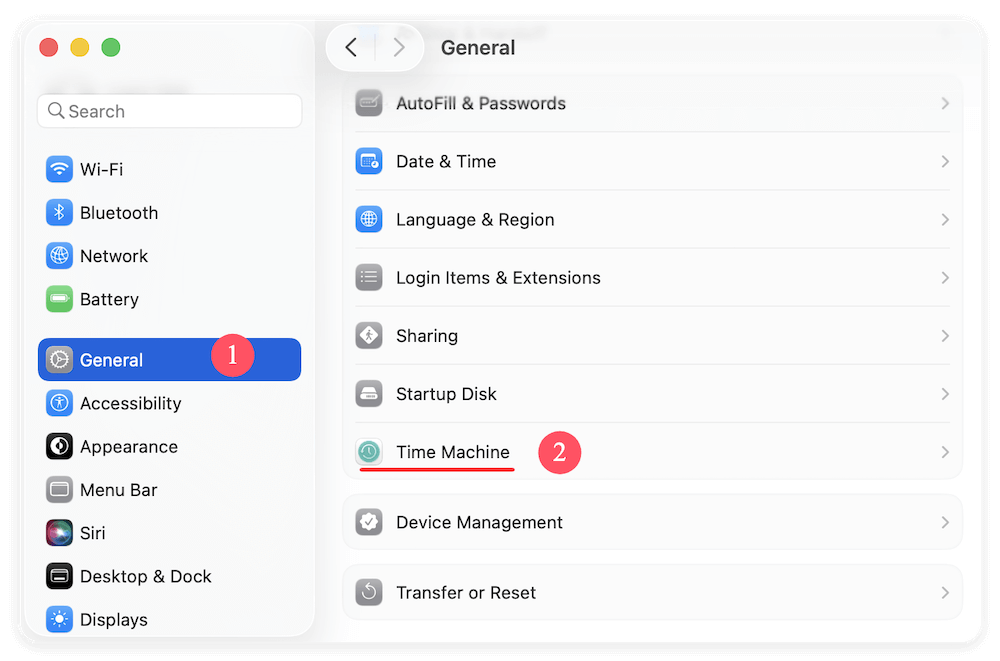Click the Bluetooth icon in sidebar
Screen dimensions: 1000x661
coord(59,212)
